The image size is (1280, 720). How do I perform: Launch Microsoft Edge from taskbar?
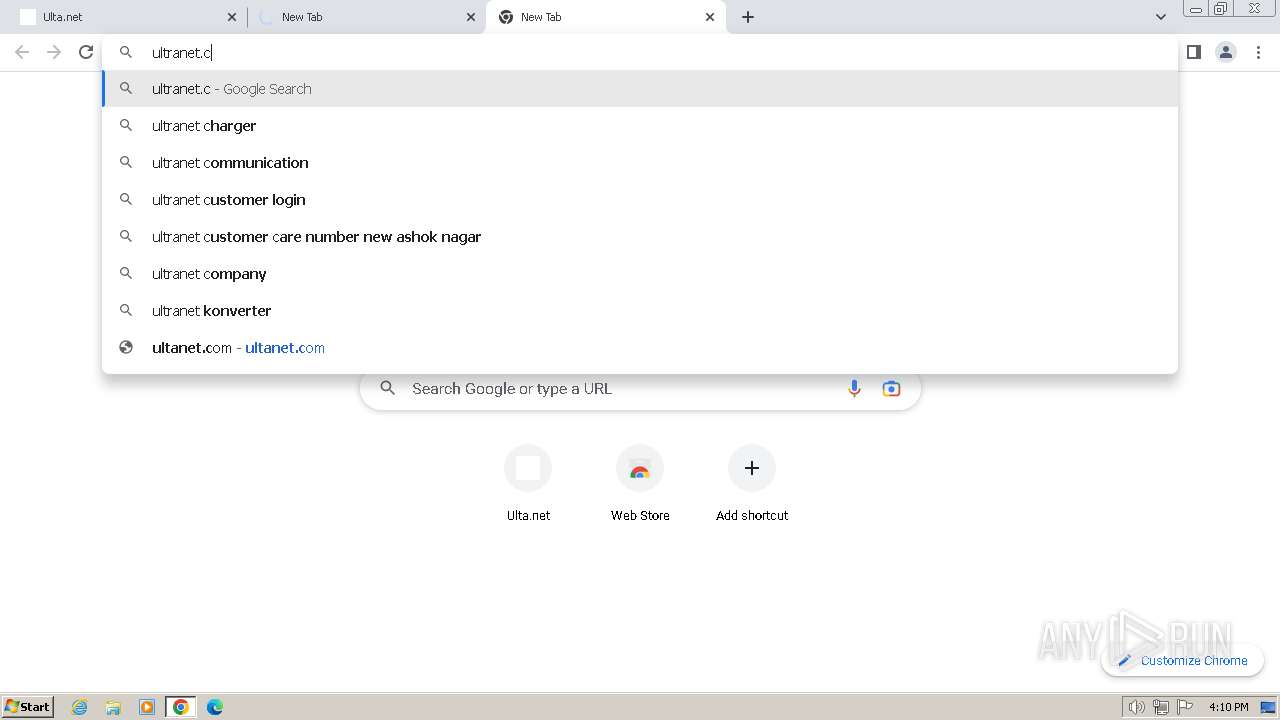(x=215, y=707)
